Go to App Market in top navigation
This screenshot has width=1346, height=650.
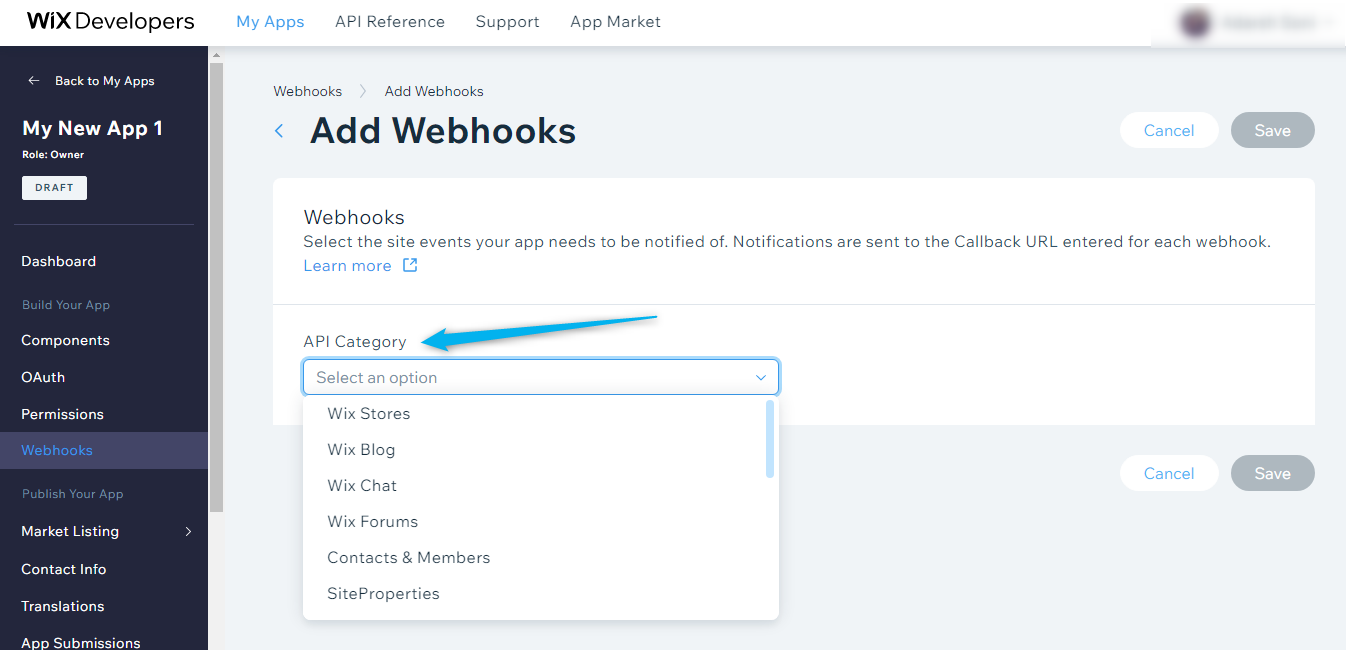[x=615, y=21]
